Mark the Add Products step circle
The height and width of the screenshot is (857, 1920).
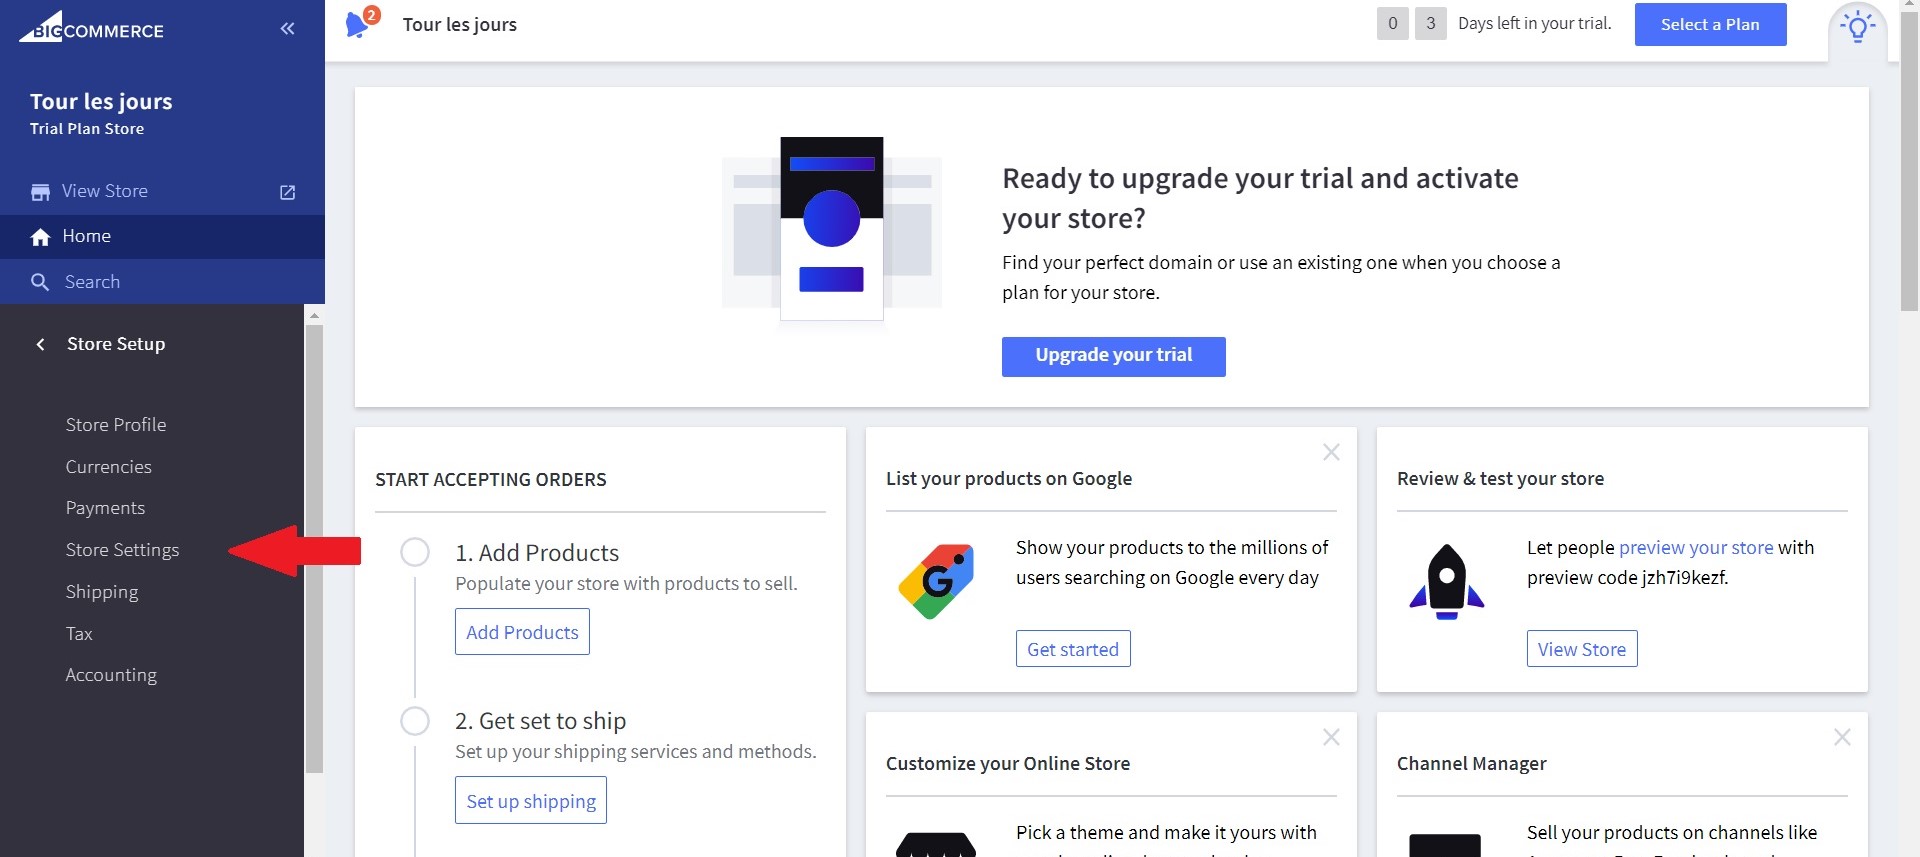415,552
